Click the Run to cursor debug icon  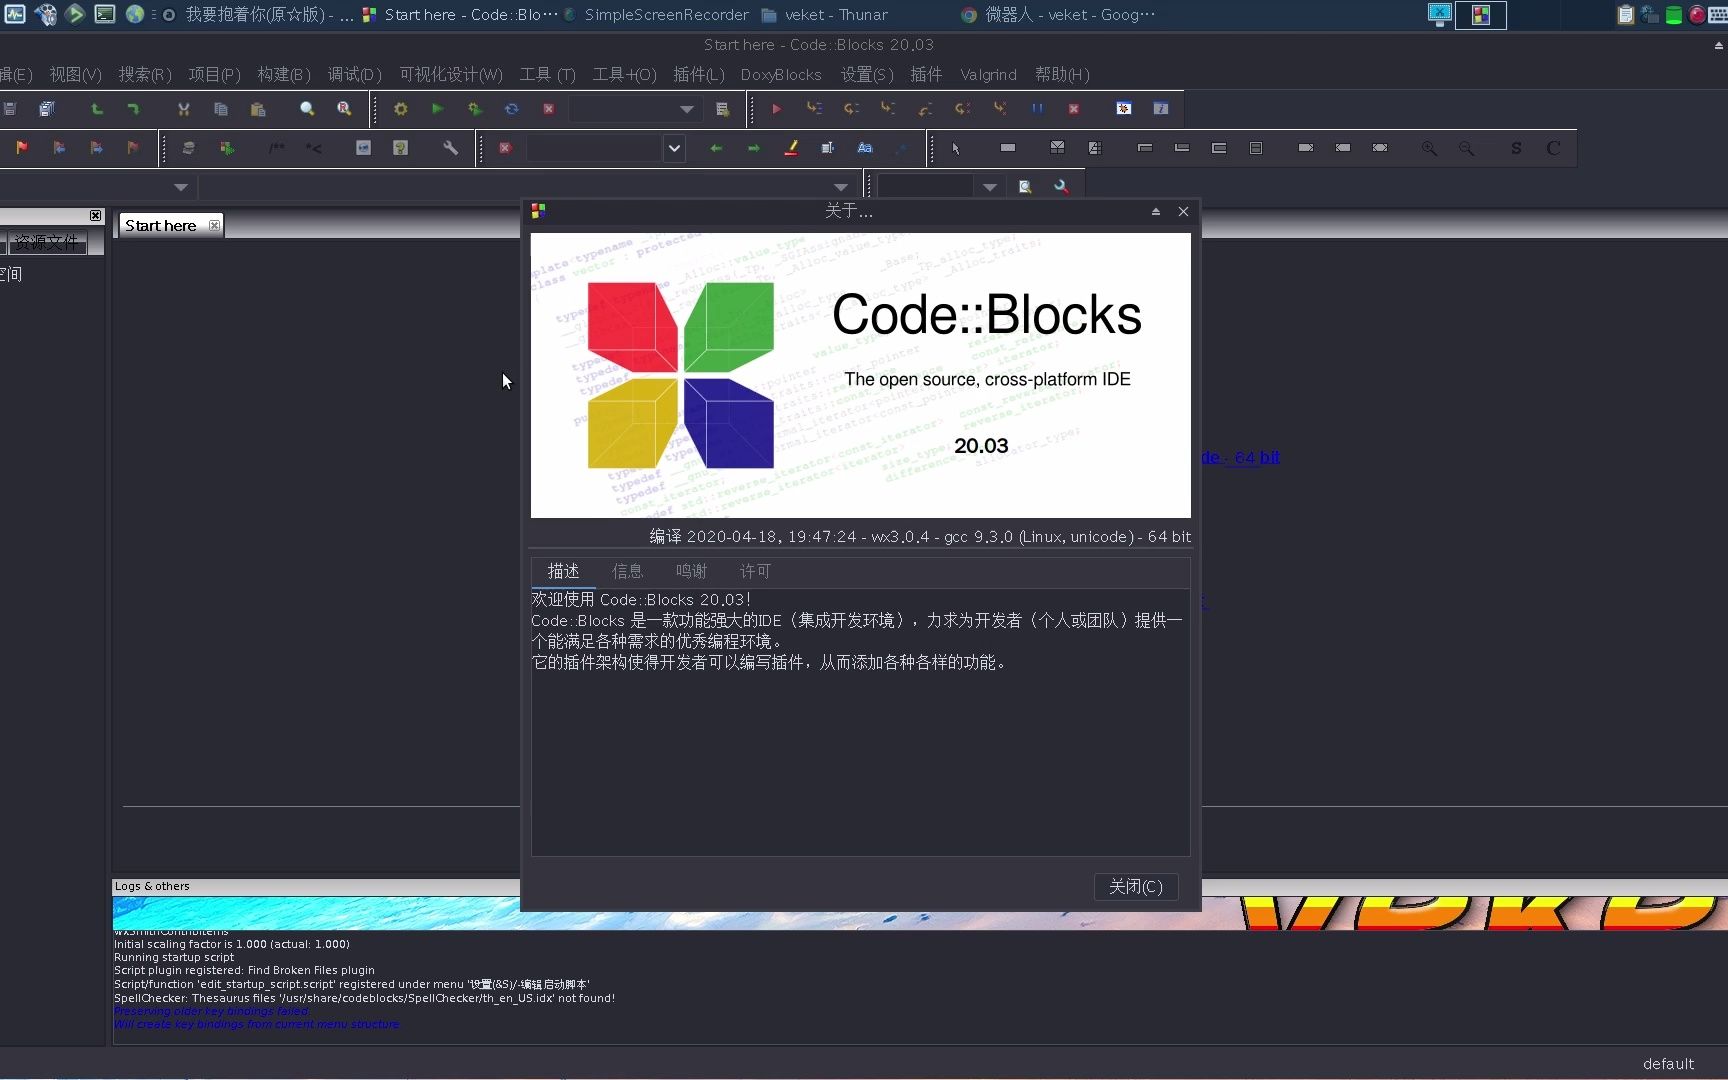[814, 109]
